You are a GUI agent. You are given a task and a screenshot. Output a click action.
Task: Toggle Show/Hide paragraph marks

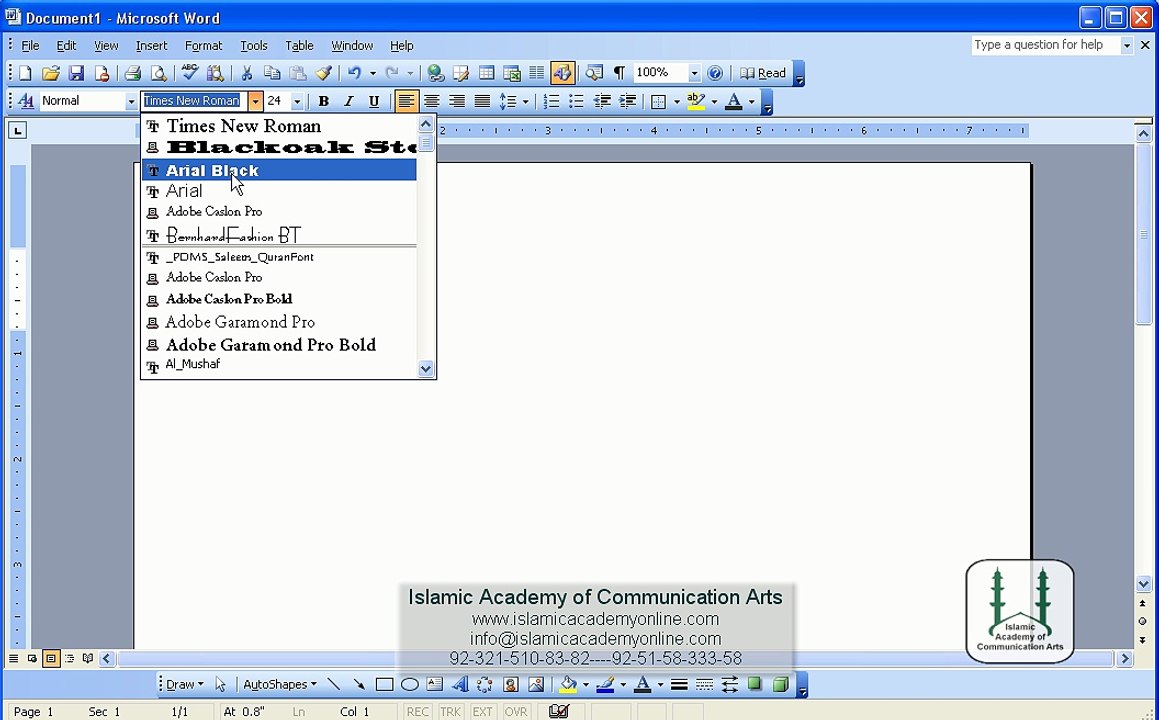[619, 73]
